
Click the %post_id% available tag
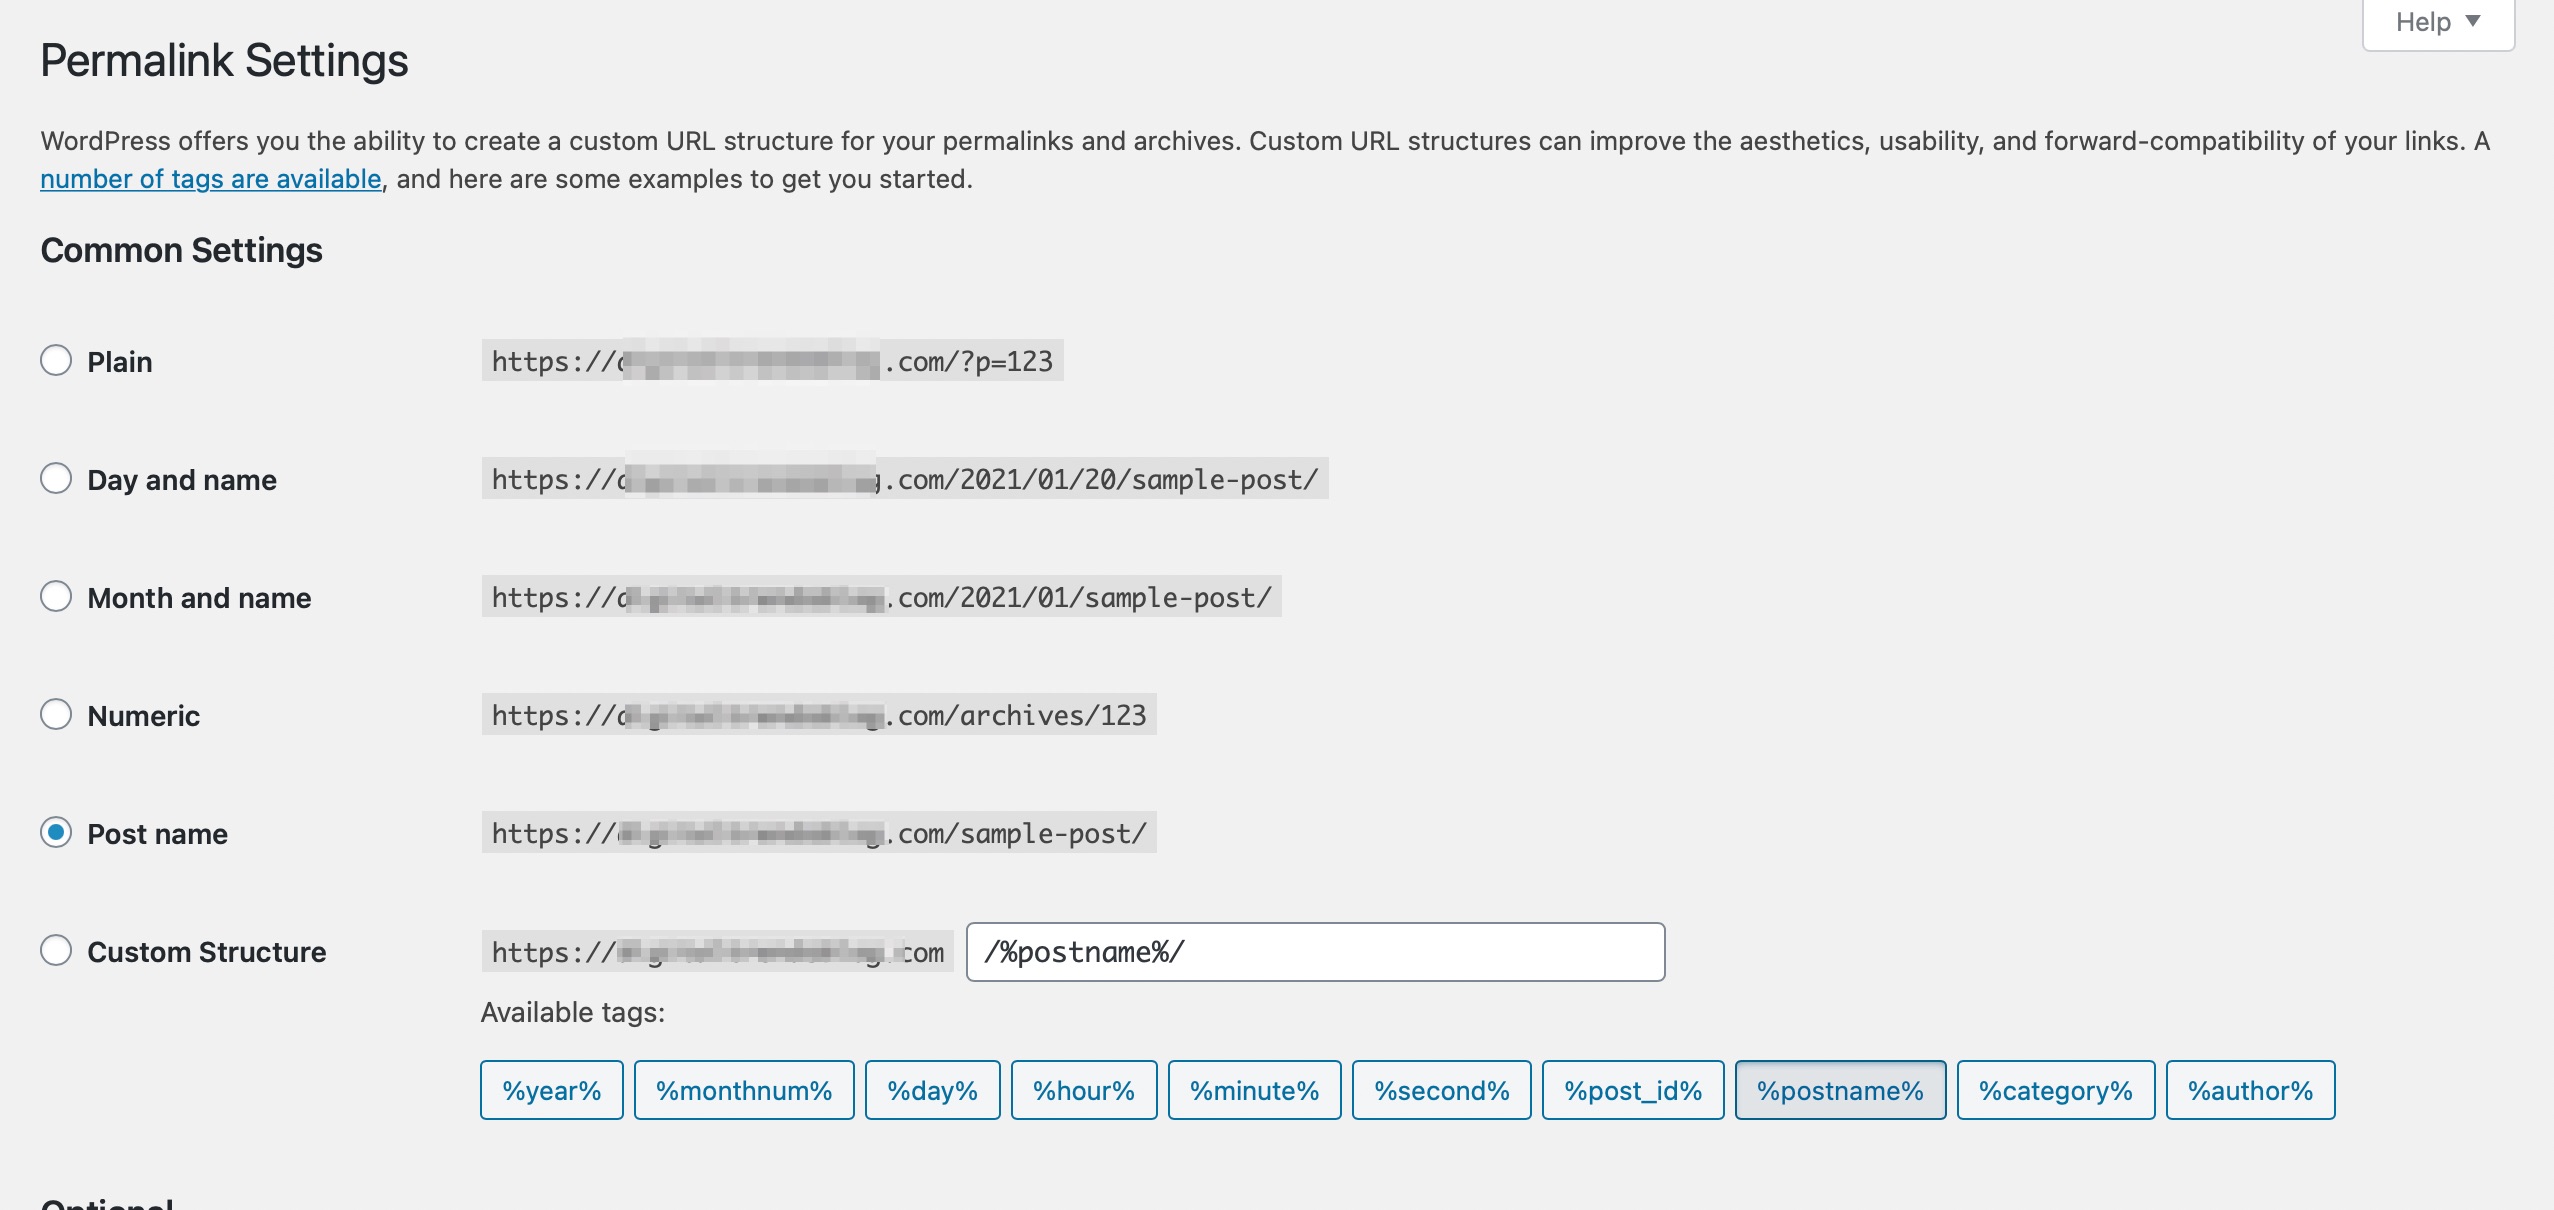(x=1630, y=1088)
